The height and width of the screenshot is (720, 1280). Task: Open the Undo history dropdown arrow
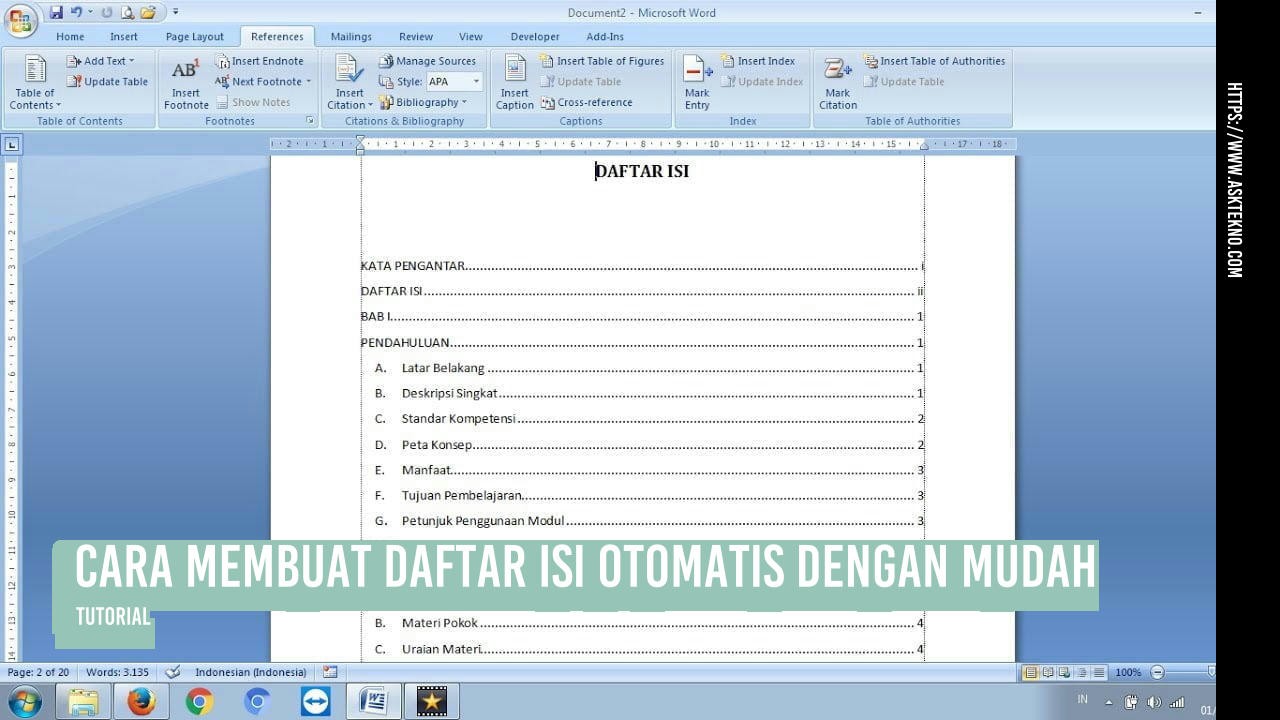(x=90, y=12)
